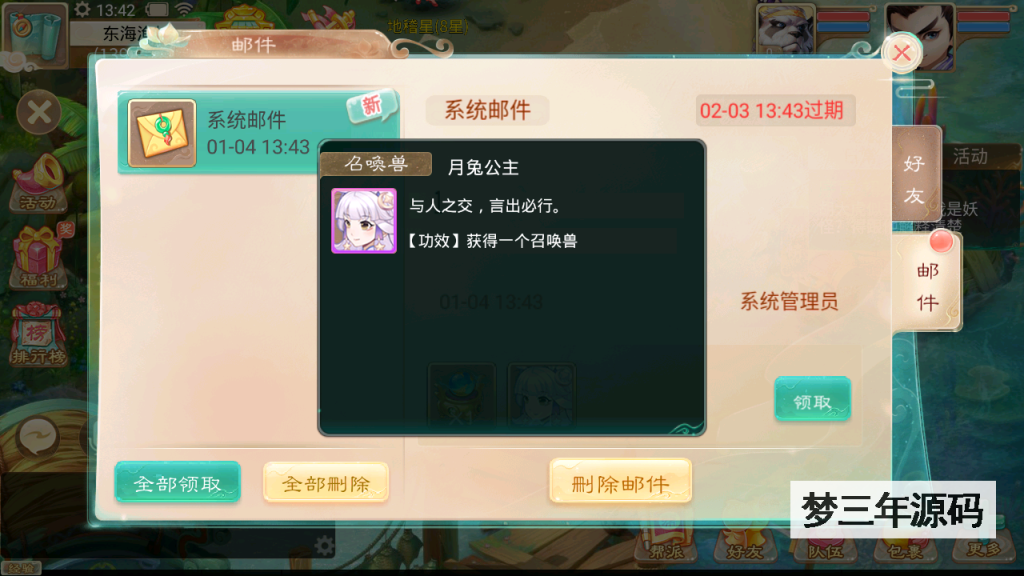Open the 活动 horn icon in the left sidebar
The width and height of the screenshot is (1024, 576).
coord(39,184)
